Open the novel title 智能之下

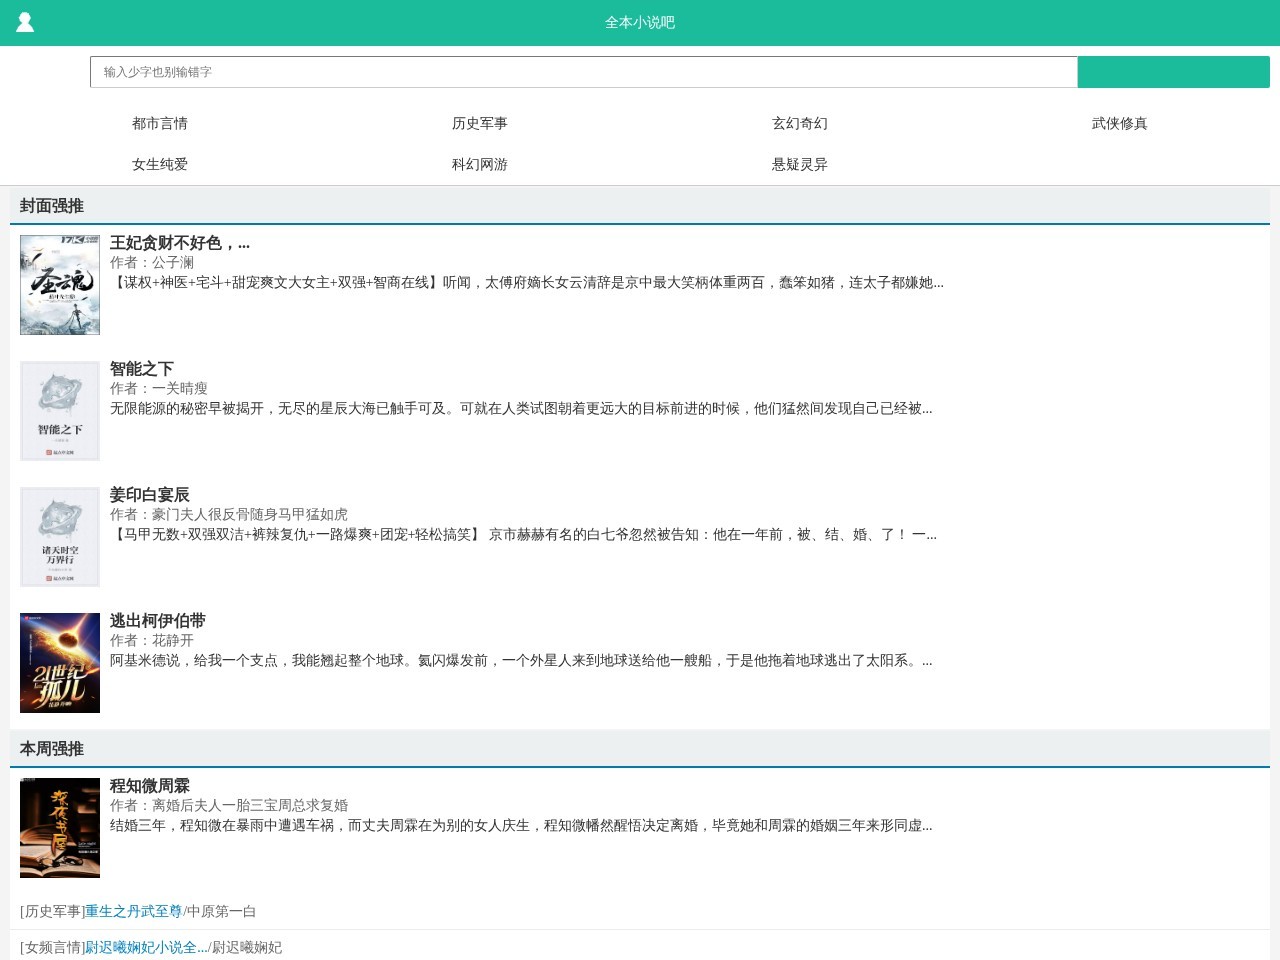coord(142,369)
